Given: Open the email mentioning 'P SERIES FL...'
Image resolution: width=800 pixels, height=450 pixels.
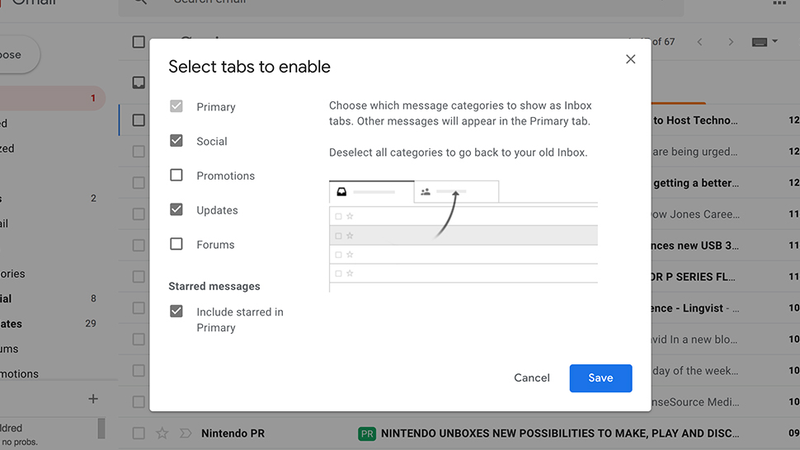Looking at the screenshot, I should click(x=694, y=277).
